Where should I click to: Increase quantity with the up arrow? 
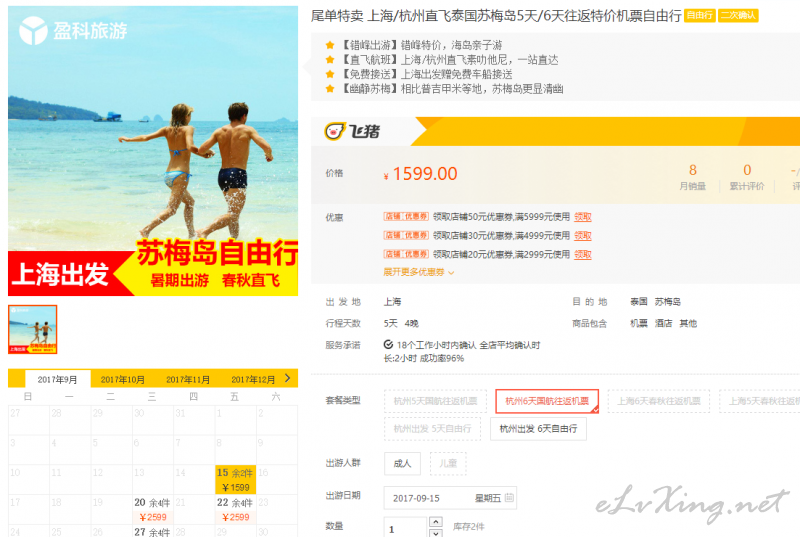point(436,522)
